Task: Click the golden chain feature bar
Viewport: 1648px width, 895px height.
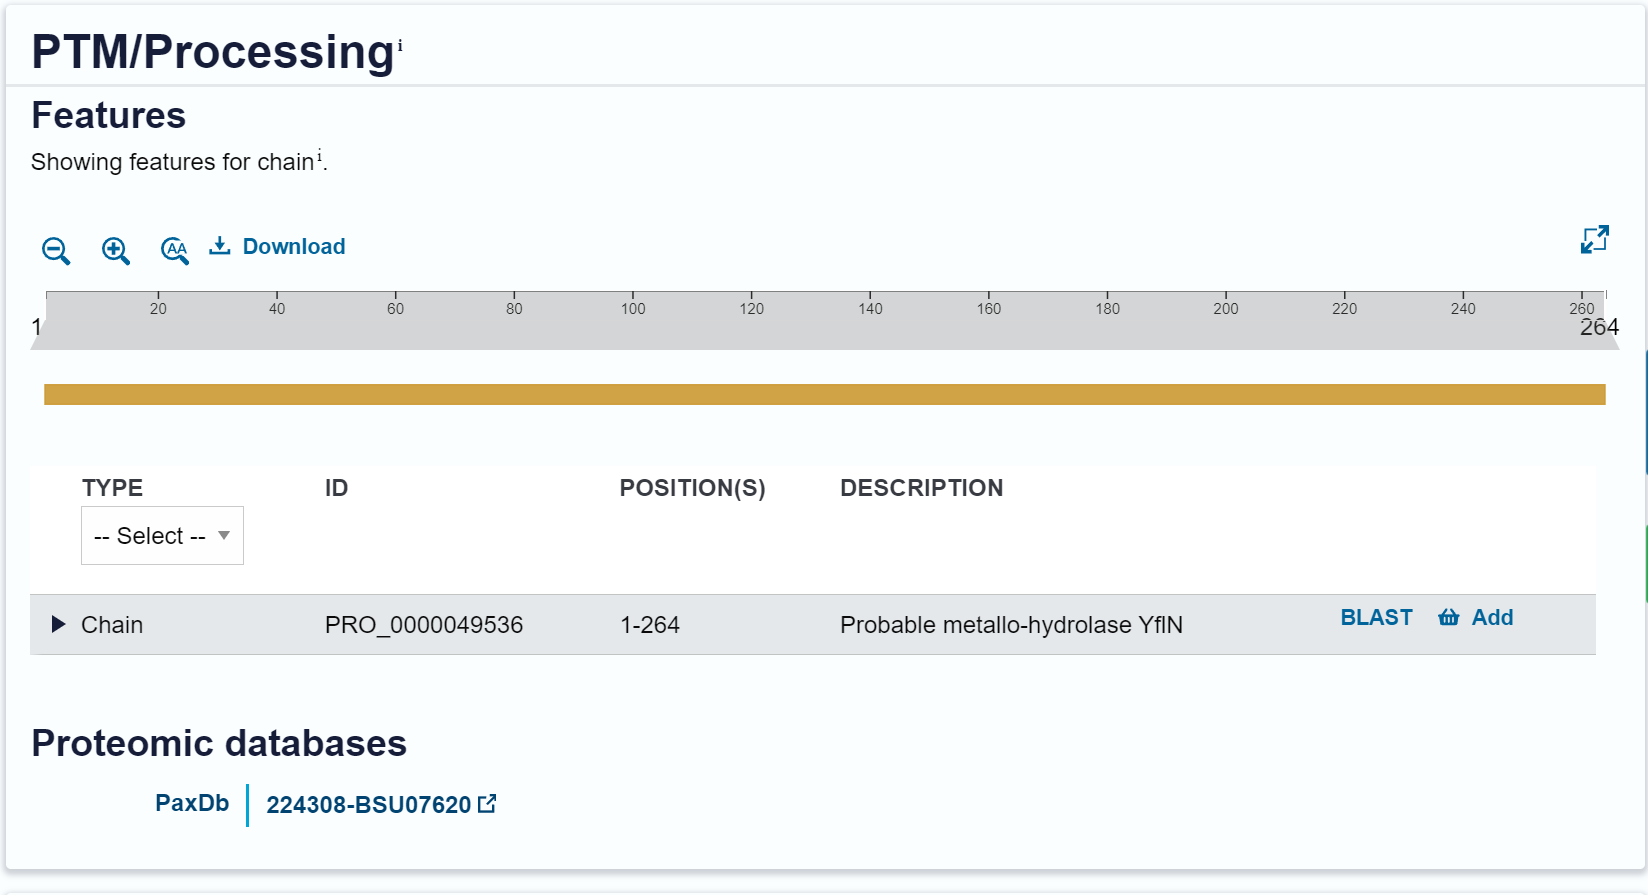Action: (x=825, y=395)
